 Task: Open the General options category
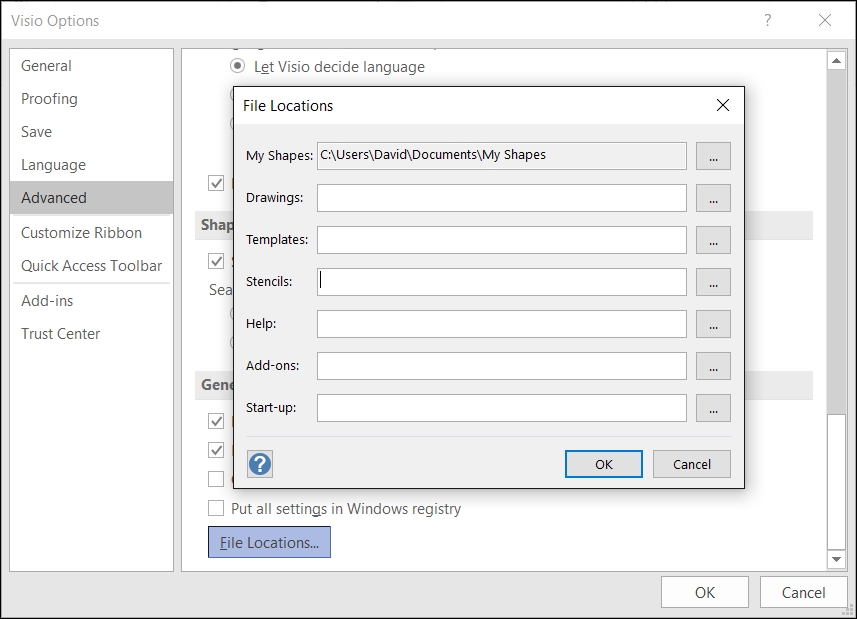(91, 66)
